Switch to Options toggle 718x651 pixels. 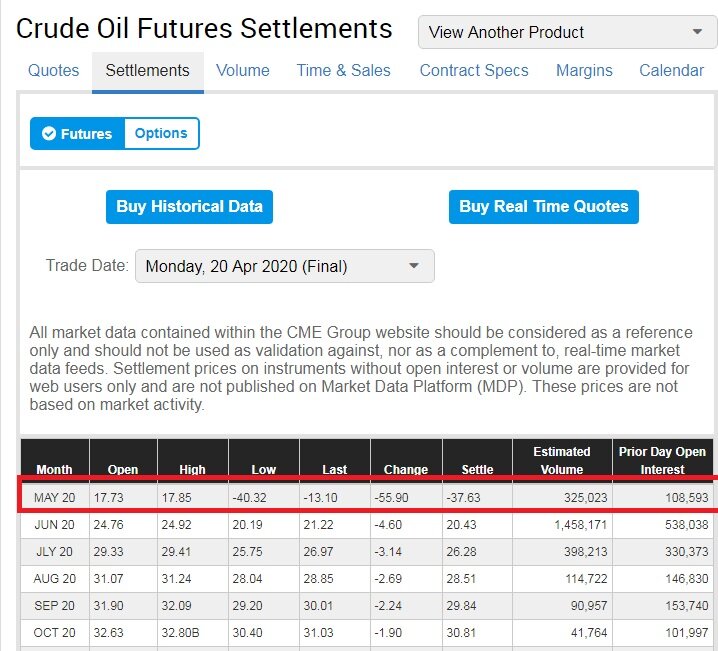pyautogui.click(x=161, y=133)
